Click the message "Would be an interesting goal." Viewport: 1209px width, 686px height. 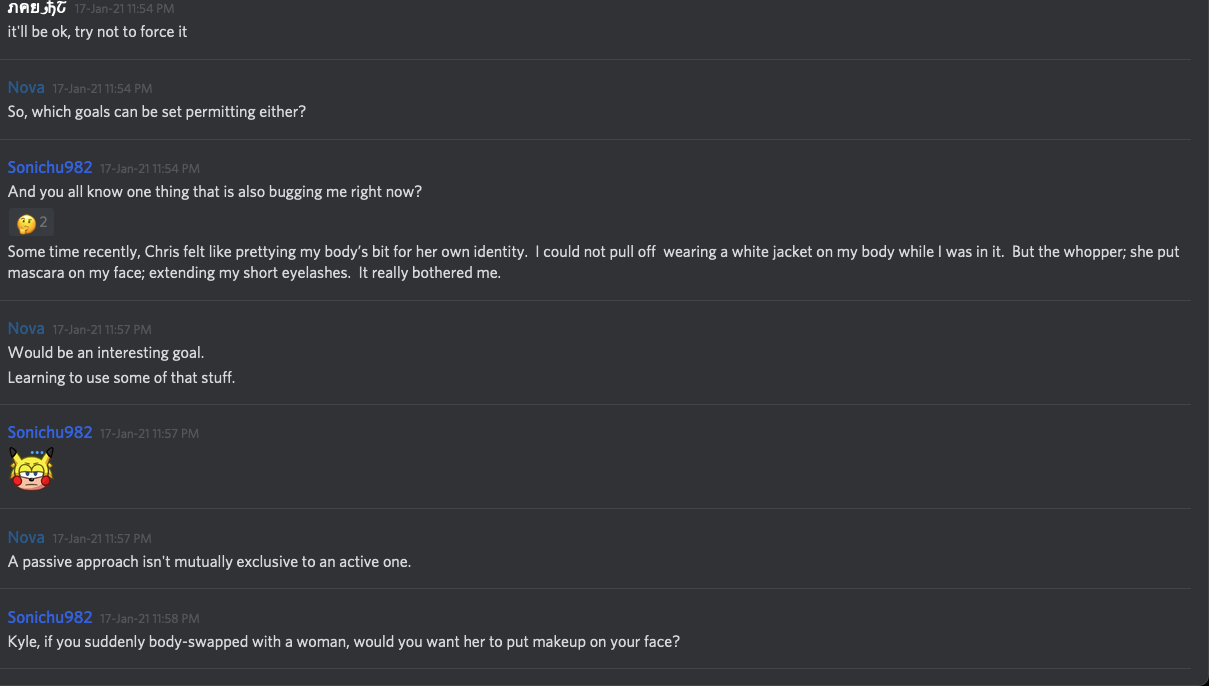pyautogui.click(x=106, y=353)
